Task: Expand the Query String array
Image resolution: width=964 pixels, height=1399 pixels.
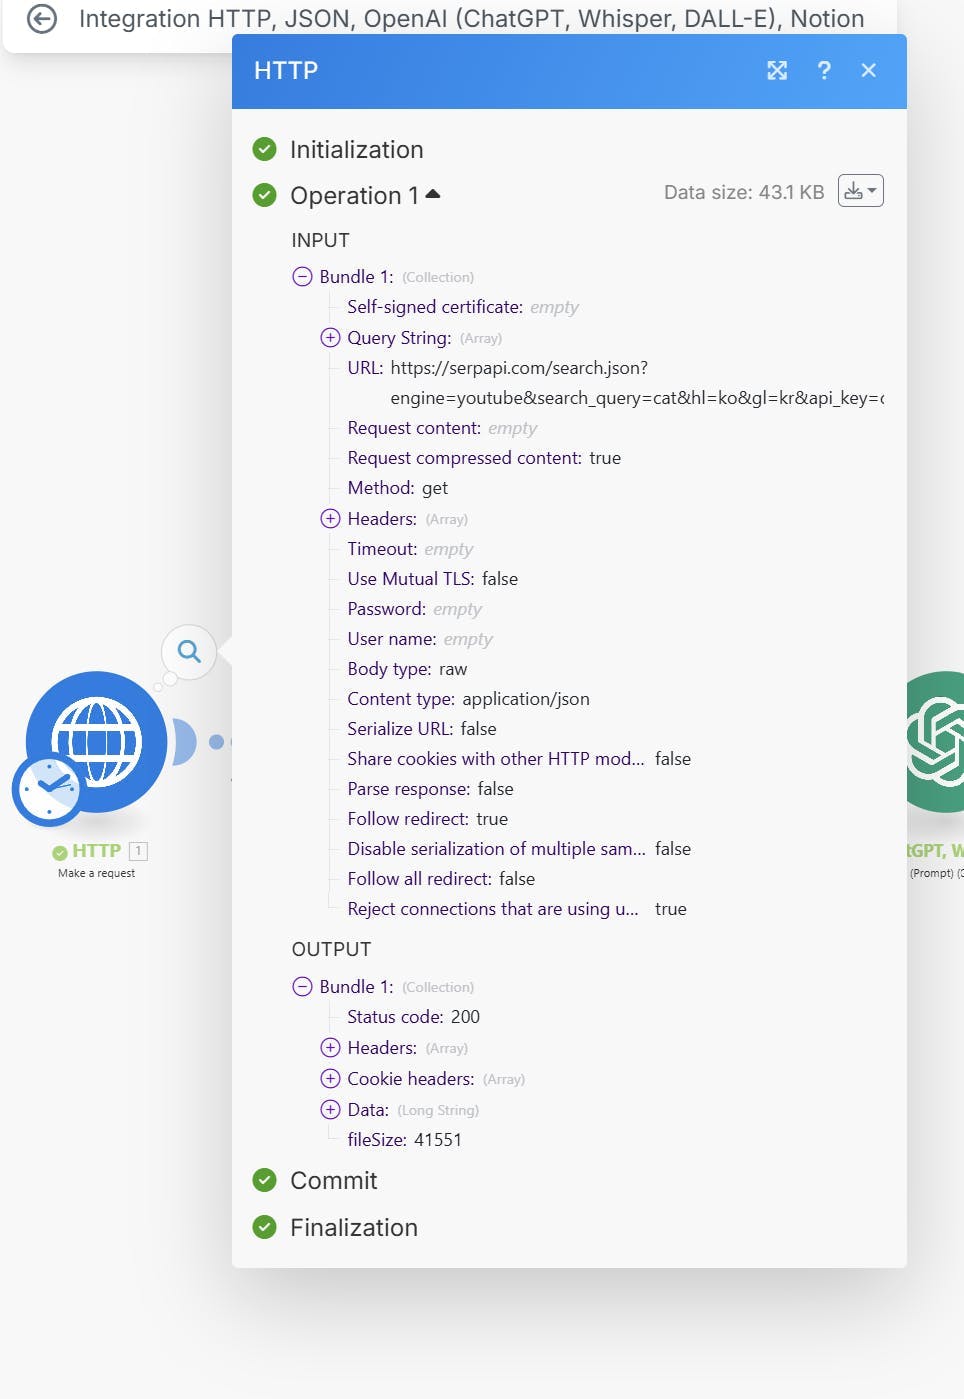Action: click(x=330, y=337)
